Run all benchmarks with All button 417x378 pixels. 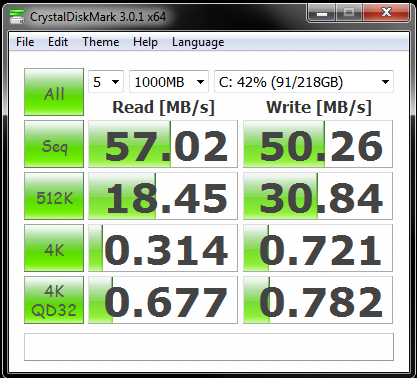pos(54,92)
